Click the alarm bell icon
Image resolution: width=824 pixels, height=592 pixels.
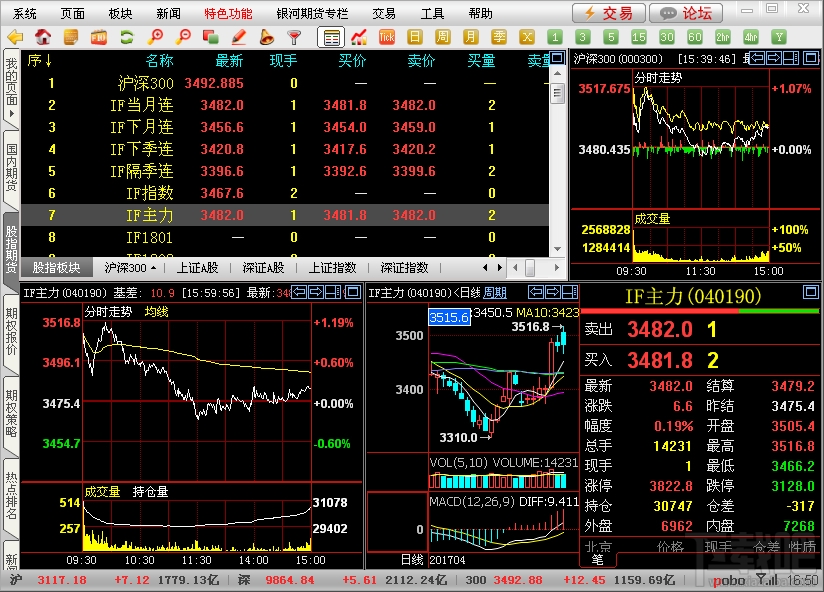[266, 37]
